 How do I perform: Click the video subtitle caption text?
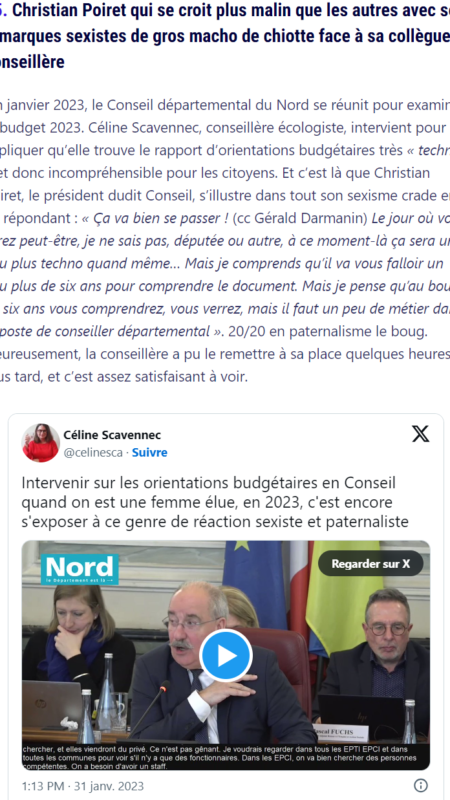tap(225, 757)
